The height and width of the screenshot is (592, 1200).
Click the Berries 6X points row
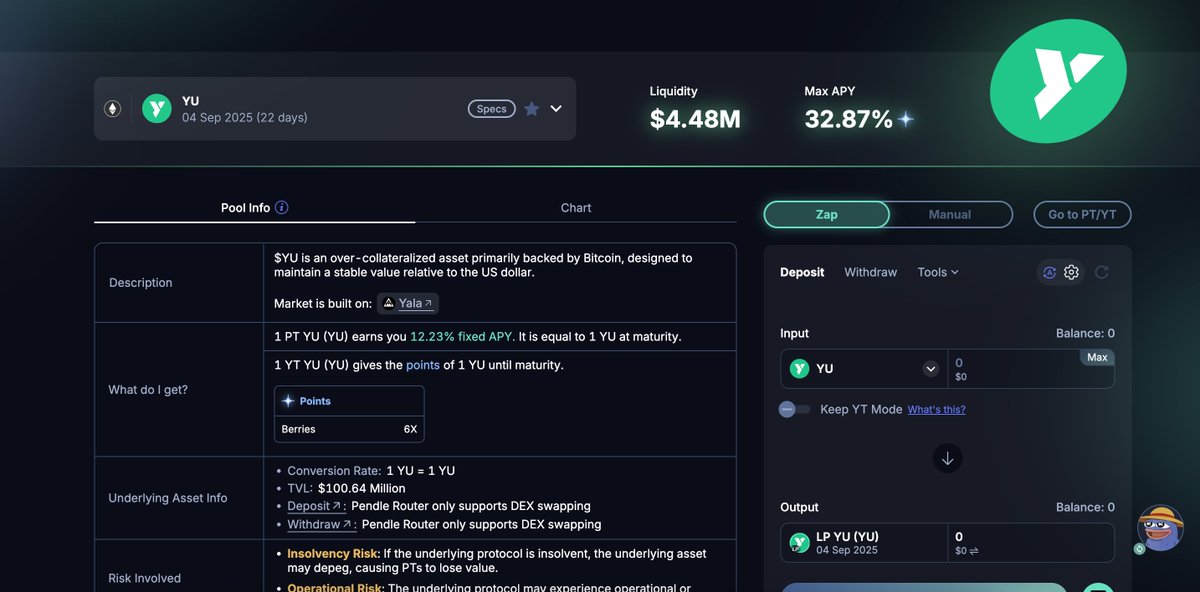coord(349,429)
